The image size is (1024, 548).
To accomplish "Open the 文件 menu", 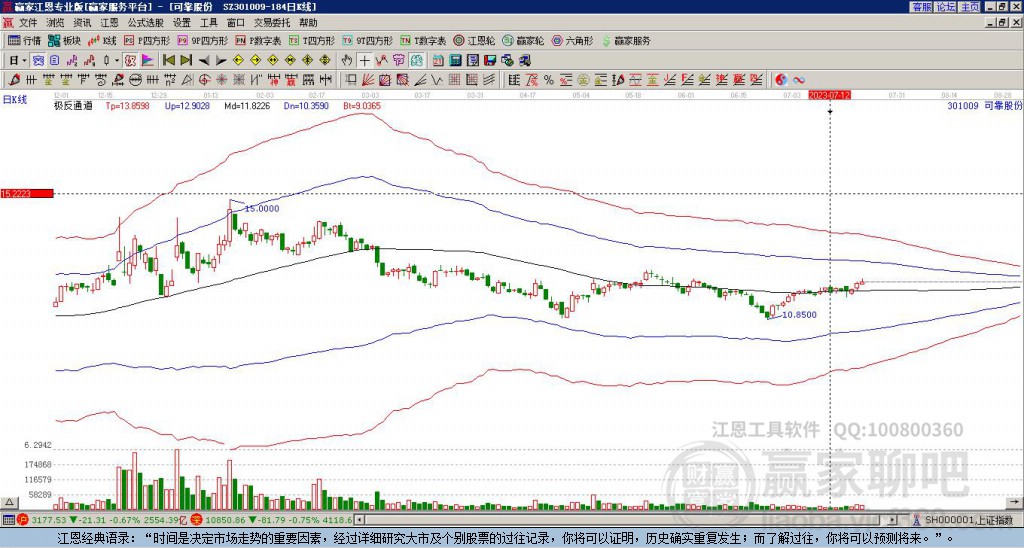I will click(x=28, y=23).
